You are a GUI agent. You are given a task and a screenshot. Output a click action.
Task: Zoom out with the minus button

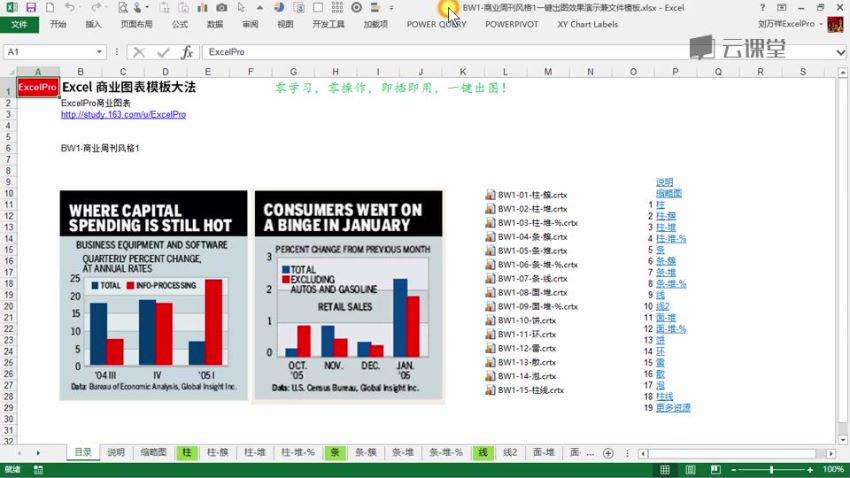click(x=733, y=470)
